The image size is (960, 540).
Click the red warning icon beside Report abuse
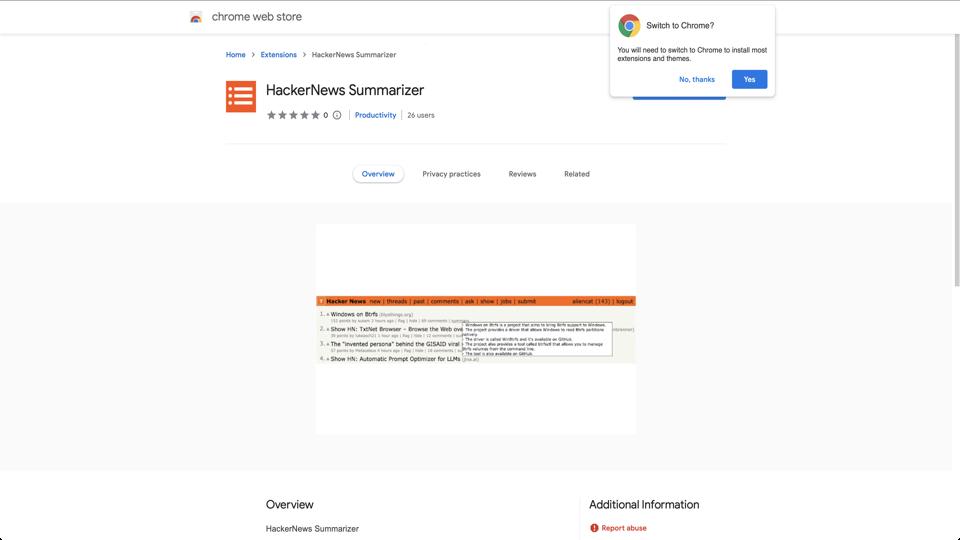click(594, 528)
